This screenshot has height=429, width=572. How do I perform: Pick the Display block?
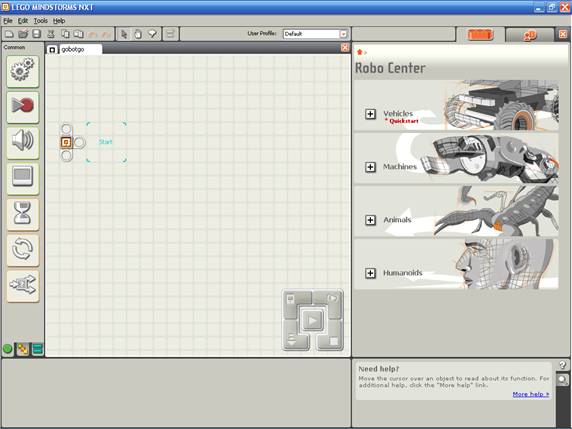(23, 178)
